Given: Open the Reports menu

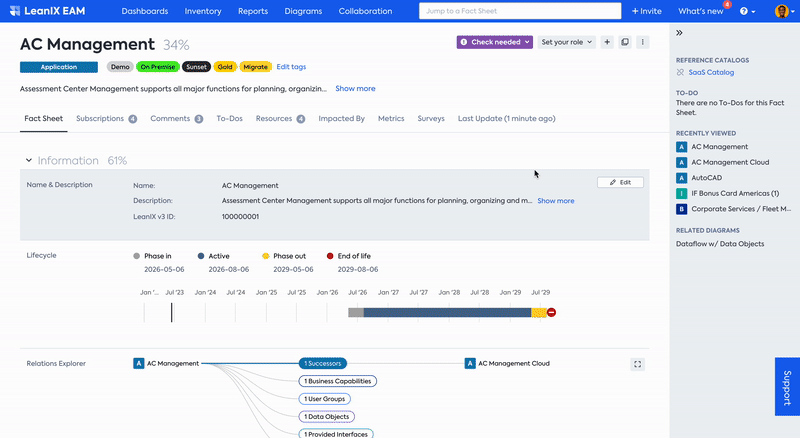Looking at the screenshot, I should (x=253, y=11).
